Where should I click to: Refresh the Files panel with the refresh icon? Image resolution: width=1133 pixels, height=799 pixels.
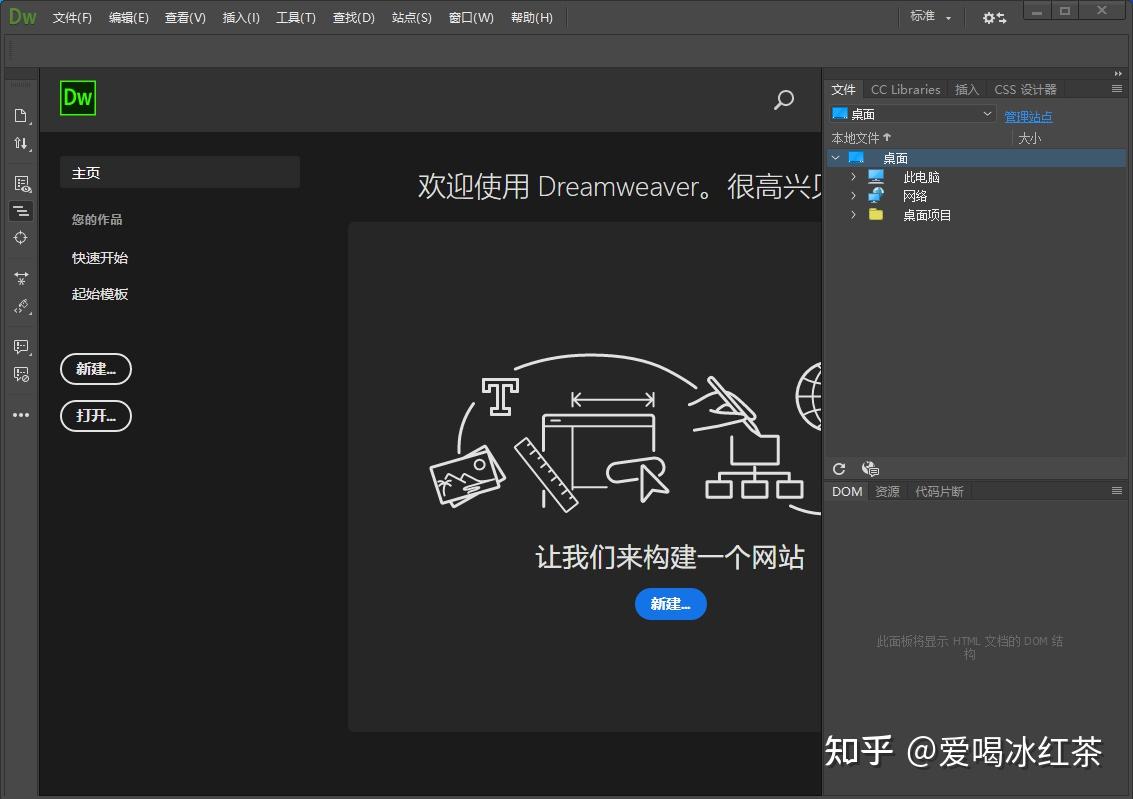pos(839,468)
